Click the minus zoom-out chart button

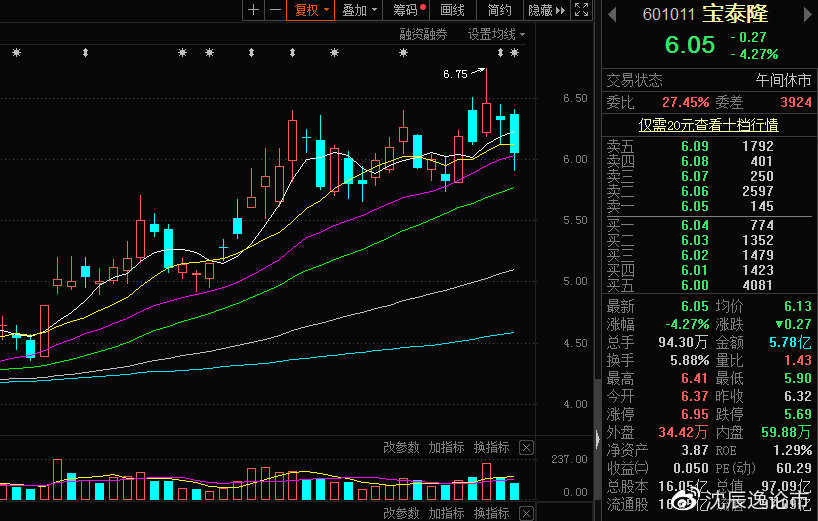point(273,10)
